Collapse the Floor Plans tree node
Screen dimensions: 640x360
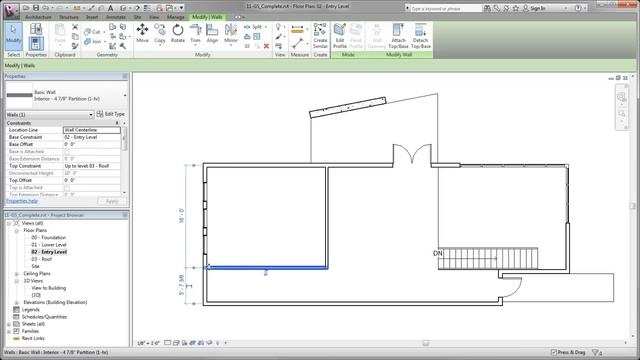click(x=17, y=231)
